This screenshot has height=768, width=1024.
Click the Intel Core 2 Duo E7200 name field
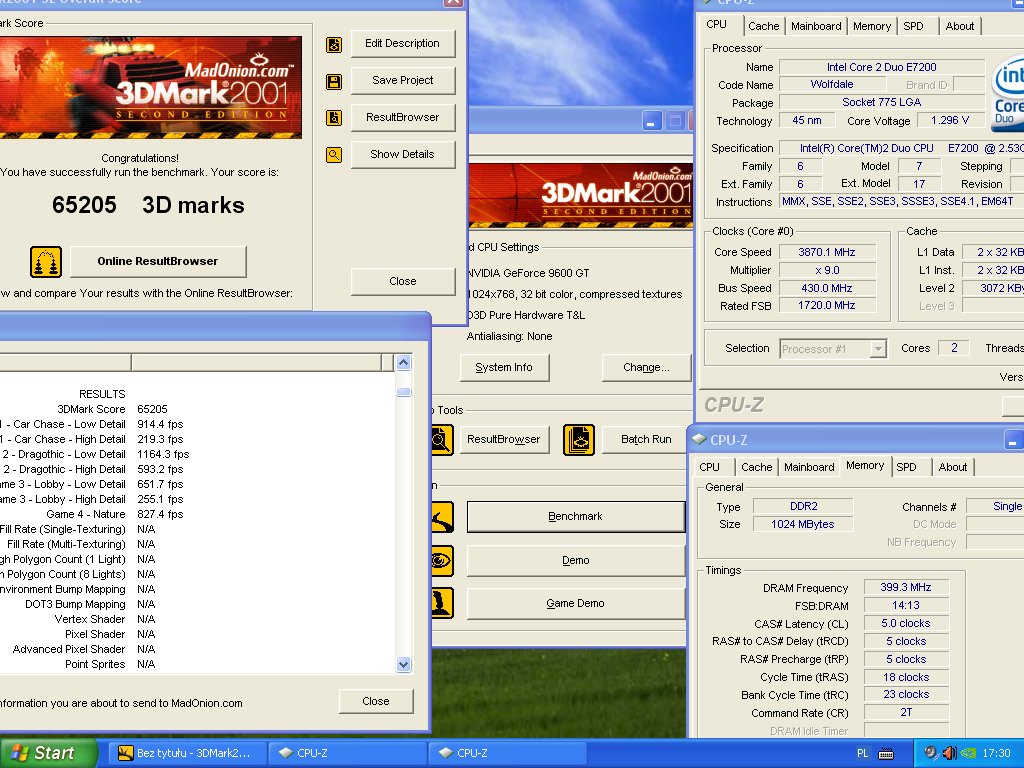[882, 67]
